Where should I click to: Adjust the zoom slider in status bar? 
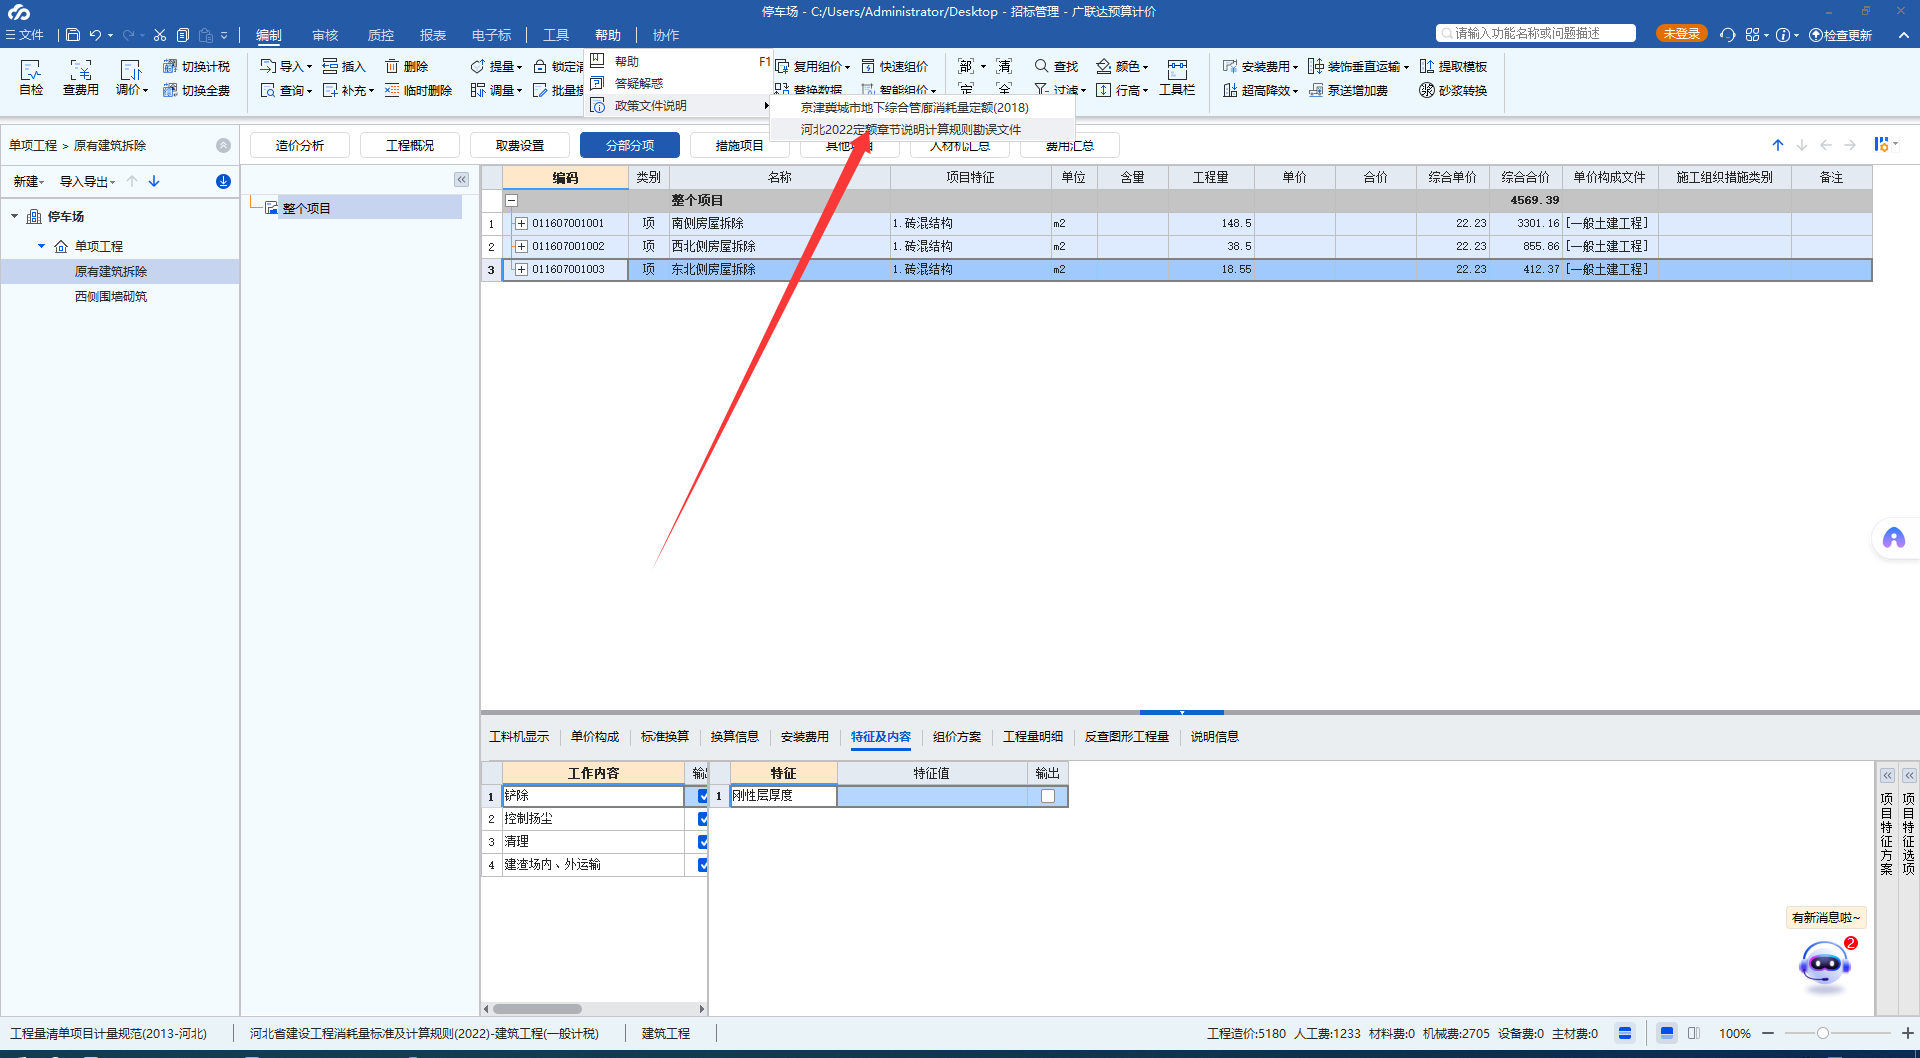click(x=1823, y=1033)
